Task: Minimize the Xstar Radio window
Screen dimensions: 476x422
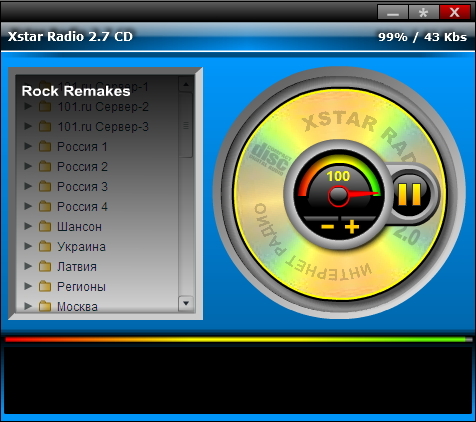Action: [x=393, y=13]
